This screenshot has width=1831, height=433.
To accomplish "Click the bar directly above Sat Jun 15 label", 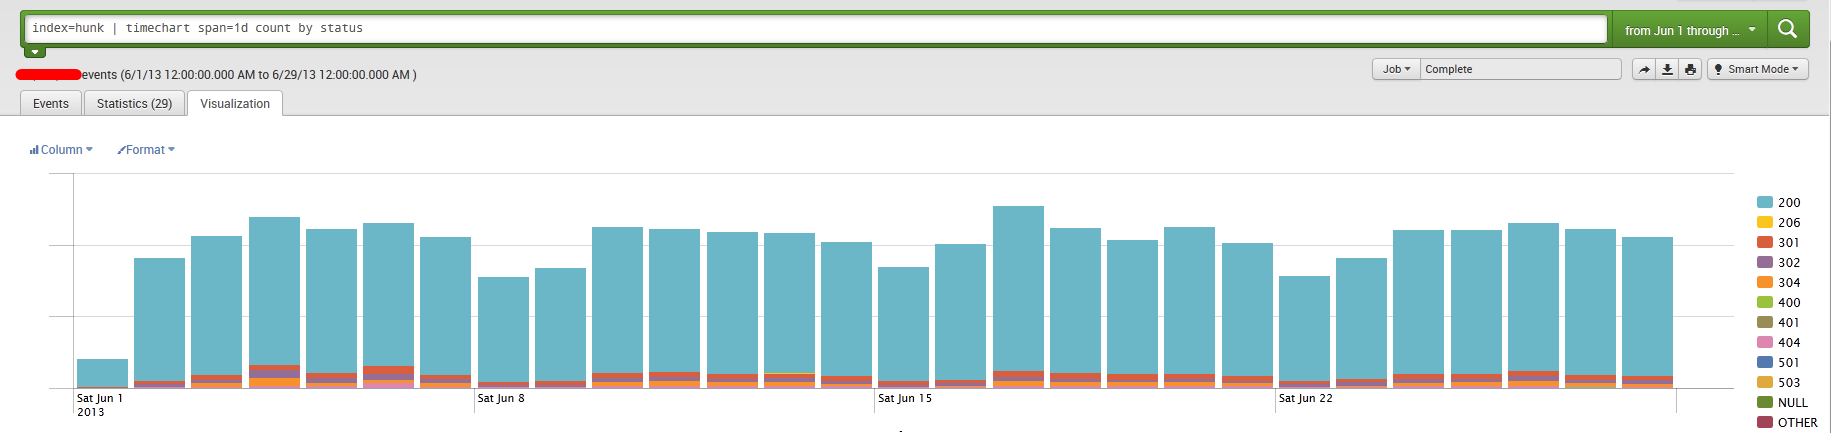I will 903,327.
